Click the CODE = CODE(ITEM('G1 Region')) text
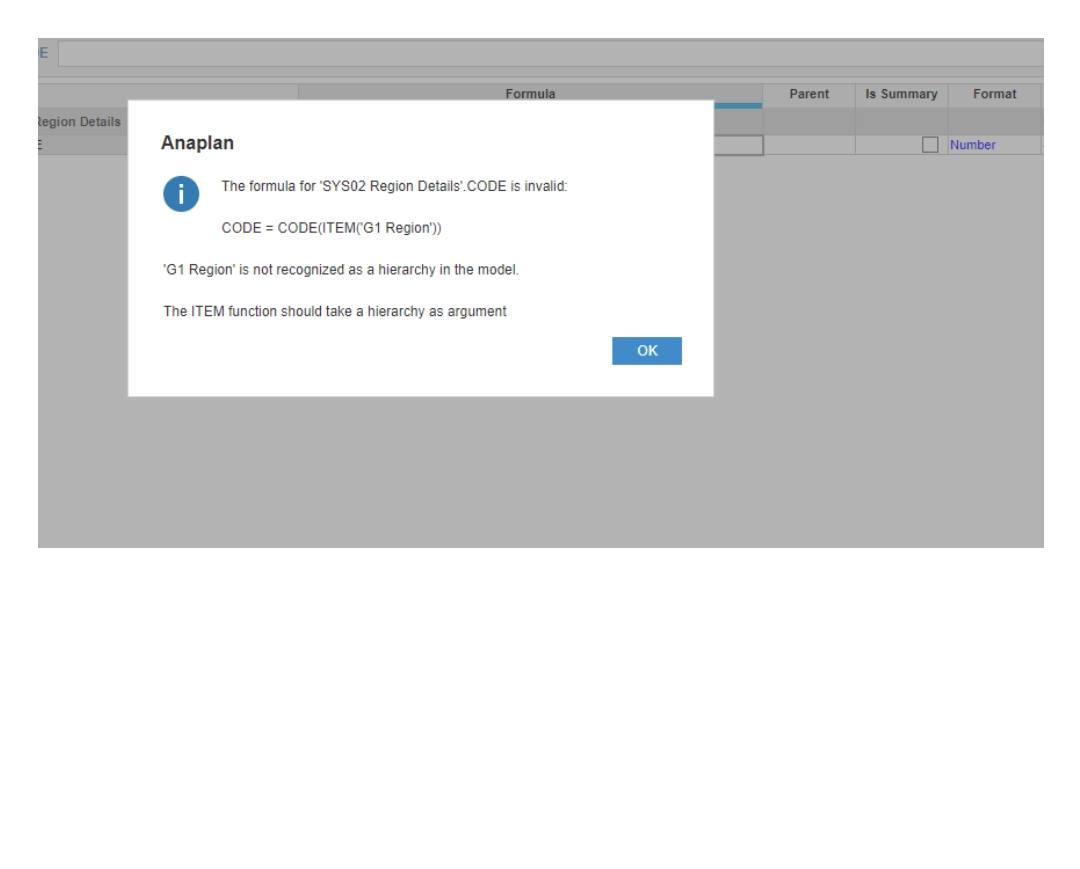The height and width of the screenshot is (869, 1080). click(331, 228)
